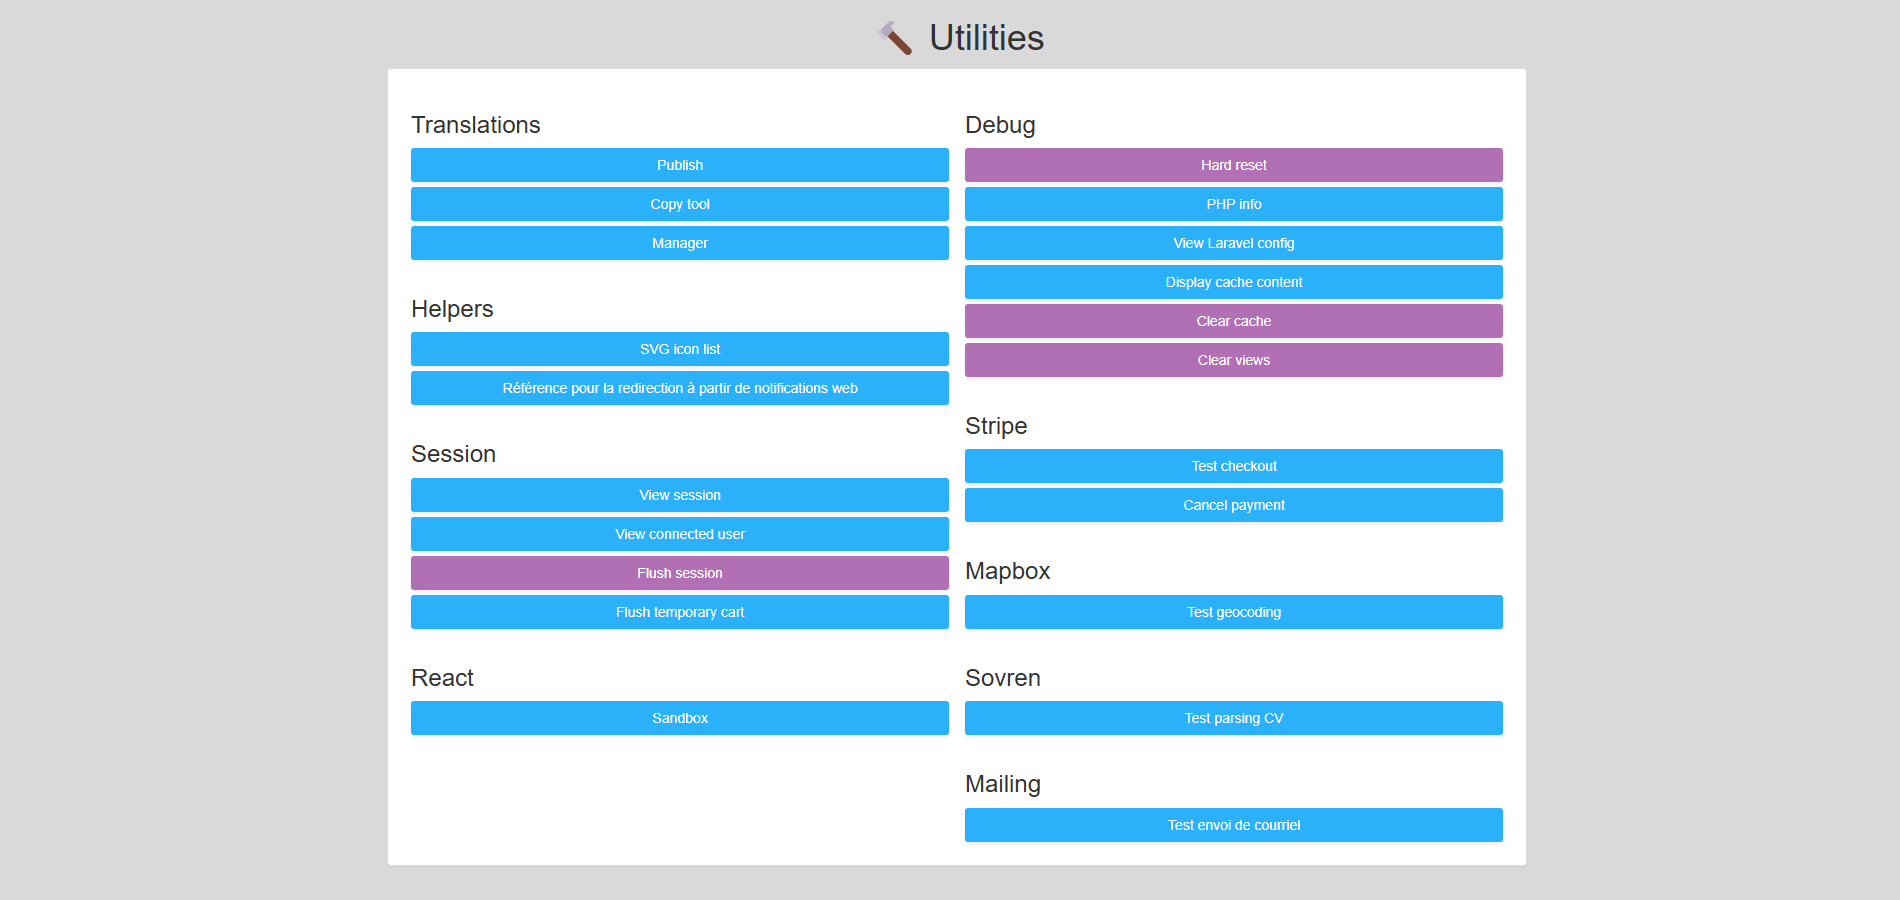Open the SVG icon list
1900x900 pixels.
(x=679, y=349)
